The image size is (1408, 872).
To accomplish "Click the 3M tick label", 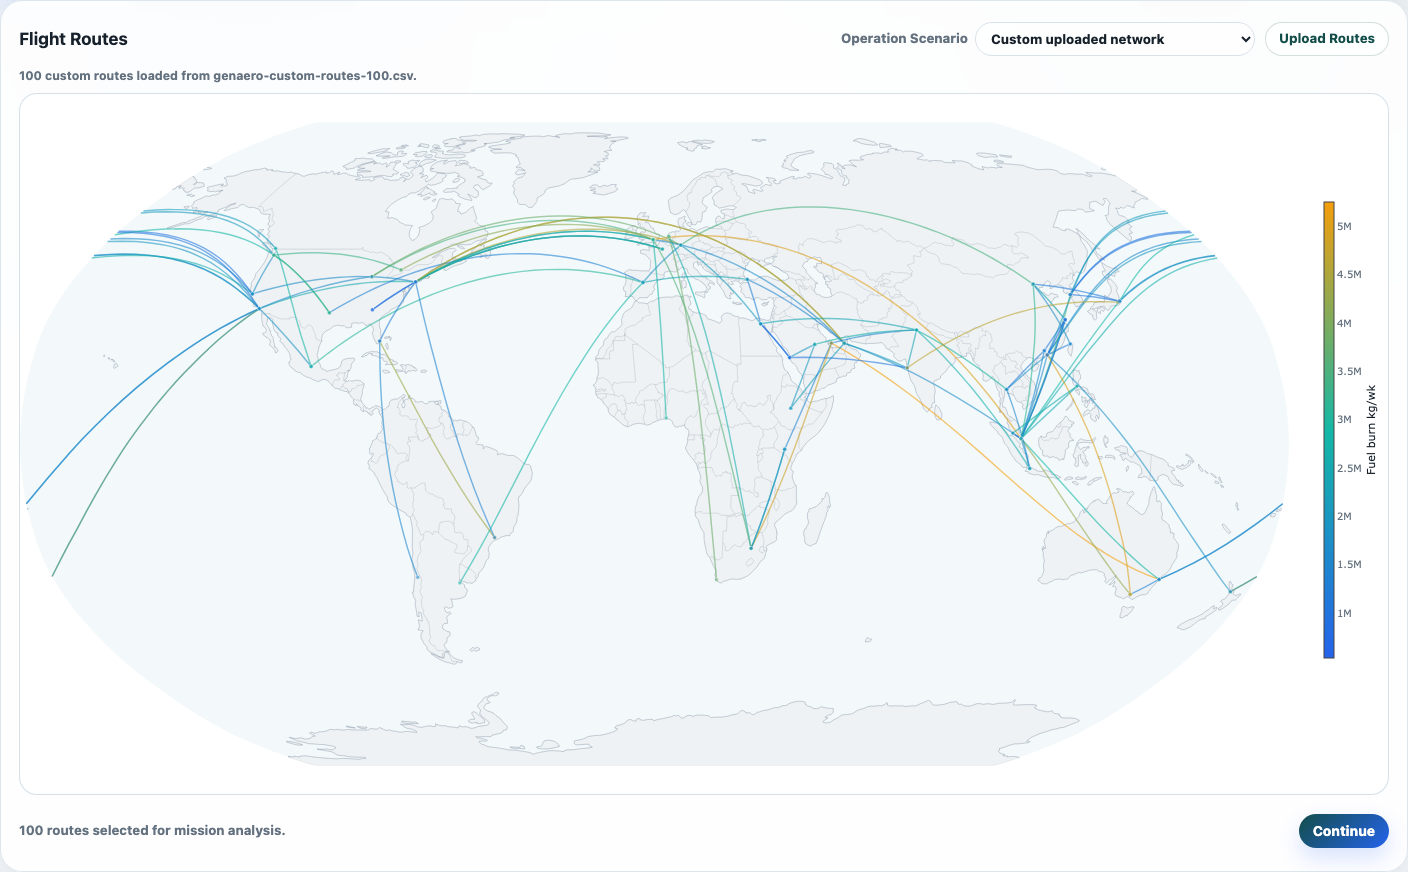I will [1344, 419].
